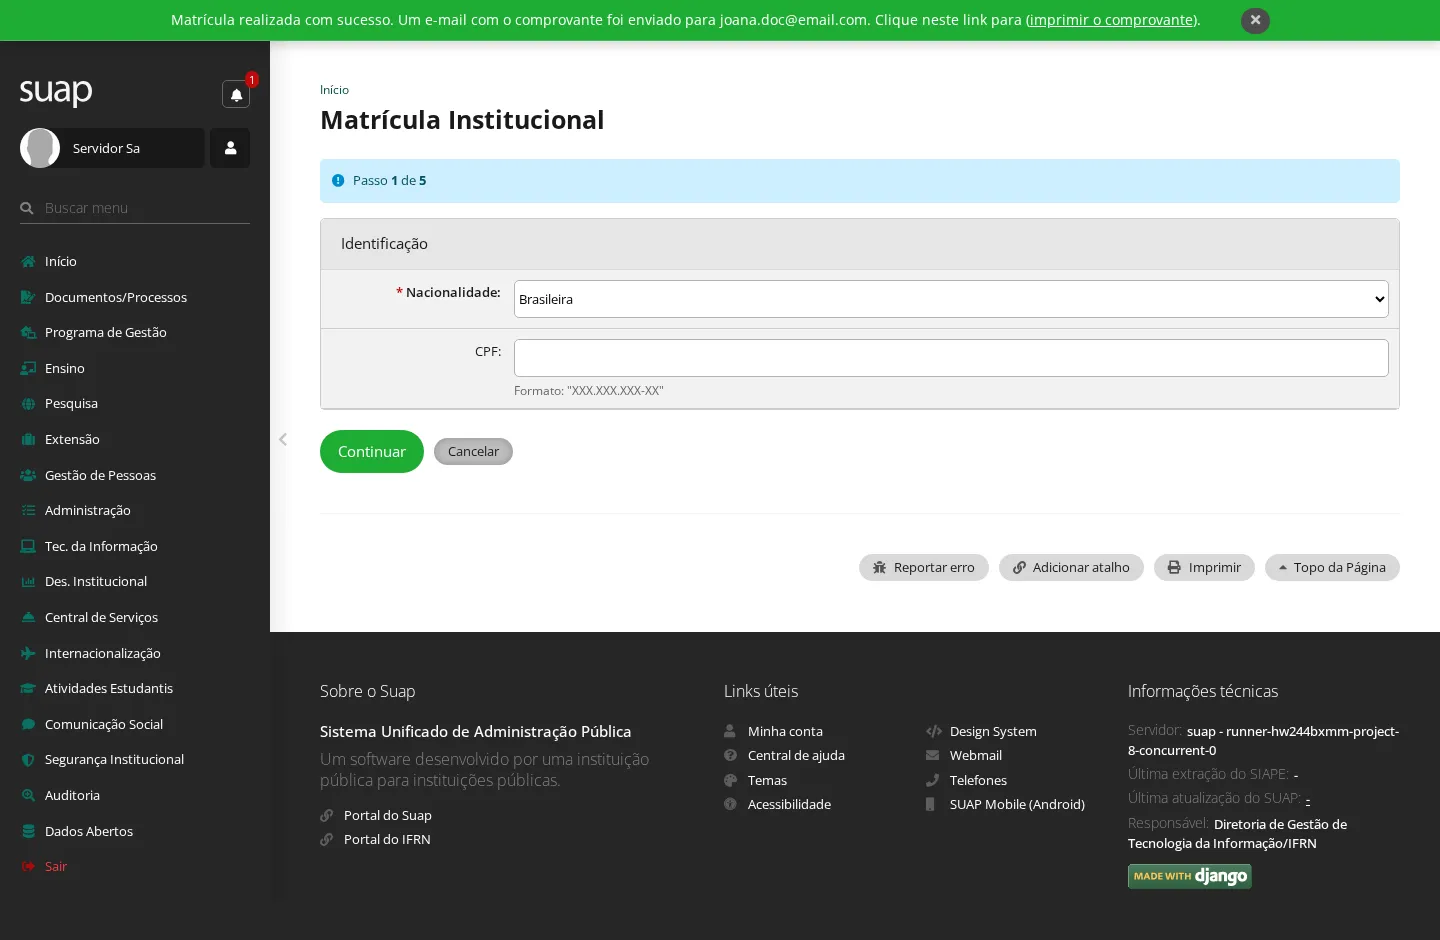The height and width of the screenshot is (940, 1440).
Task: Focus the CPF input field
Action: click(951, 358)
